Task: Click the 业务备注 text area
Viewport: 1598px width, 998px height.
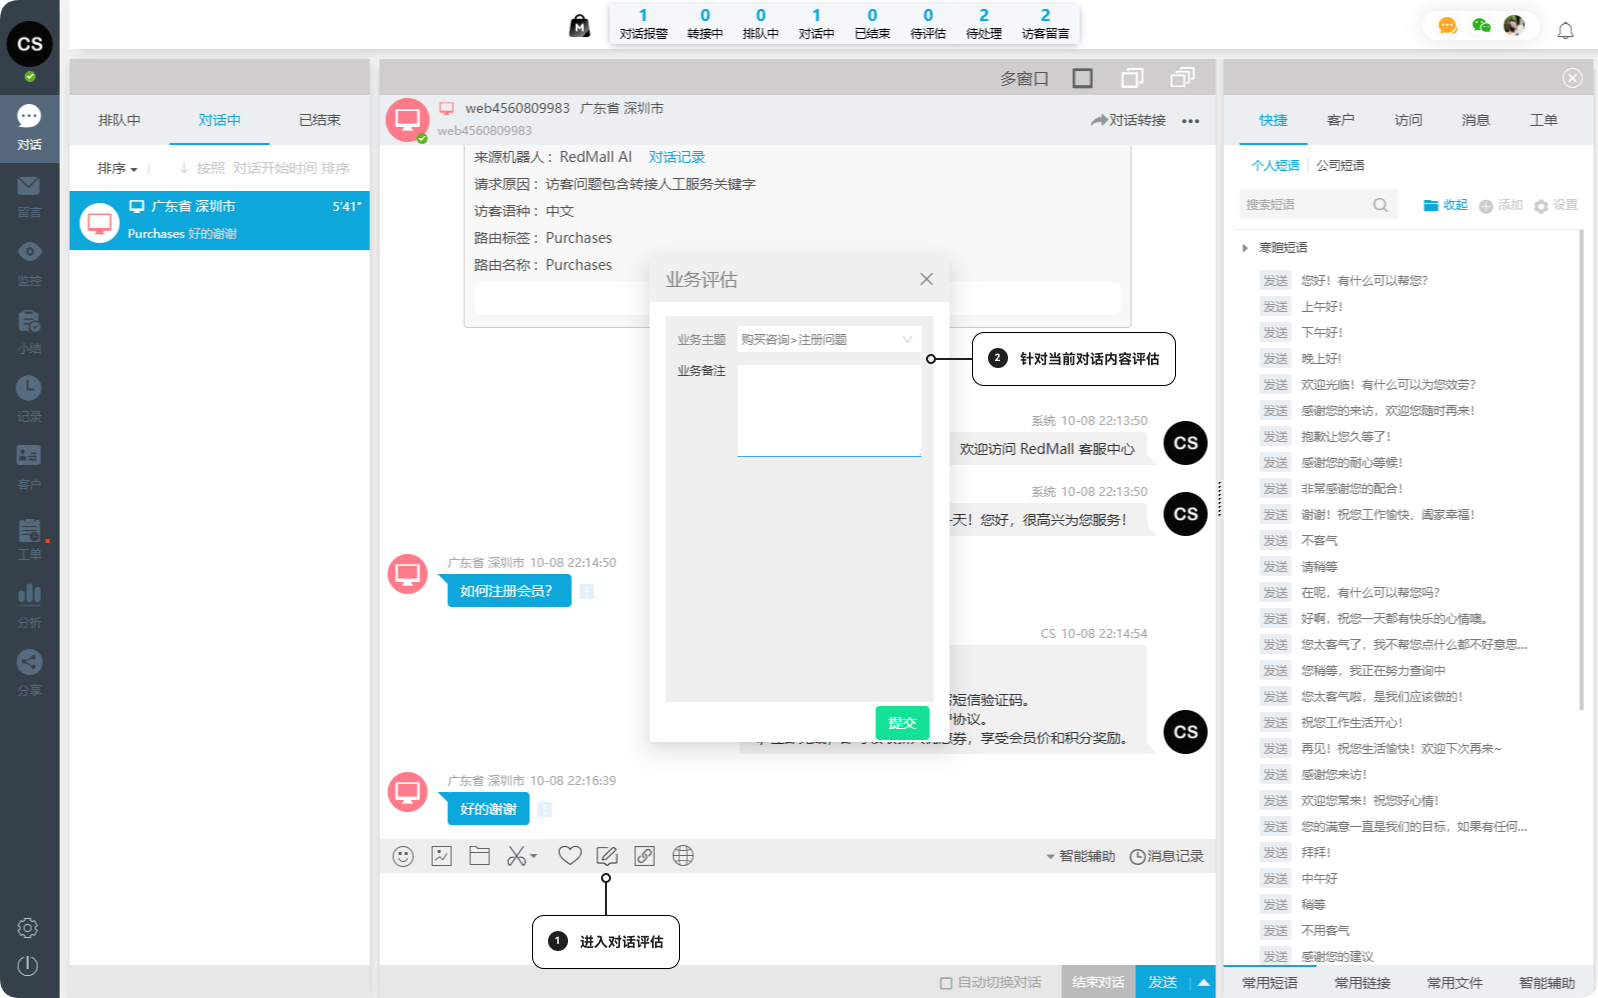Action: pos(828,410)
